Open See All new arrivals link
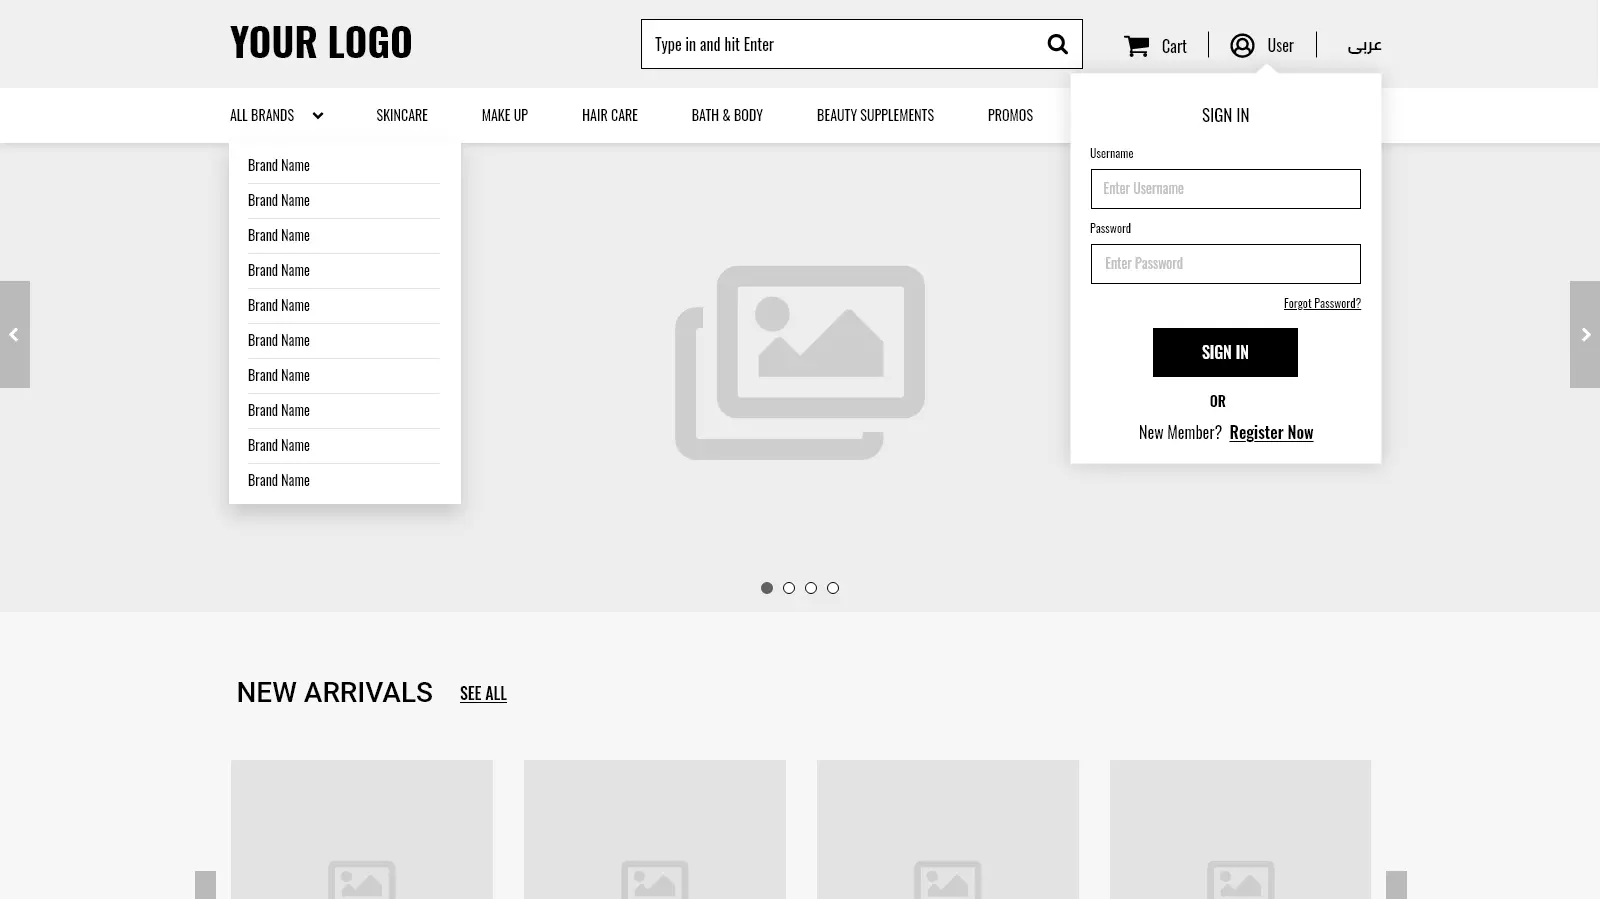1600x899 pixels. point(483,693)
